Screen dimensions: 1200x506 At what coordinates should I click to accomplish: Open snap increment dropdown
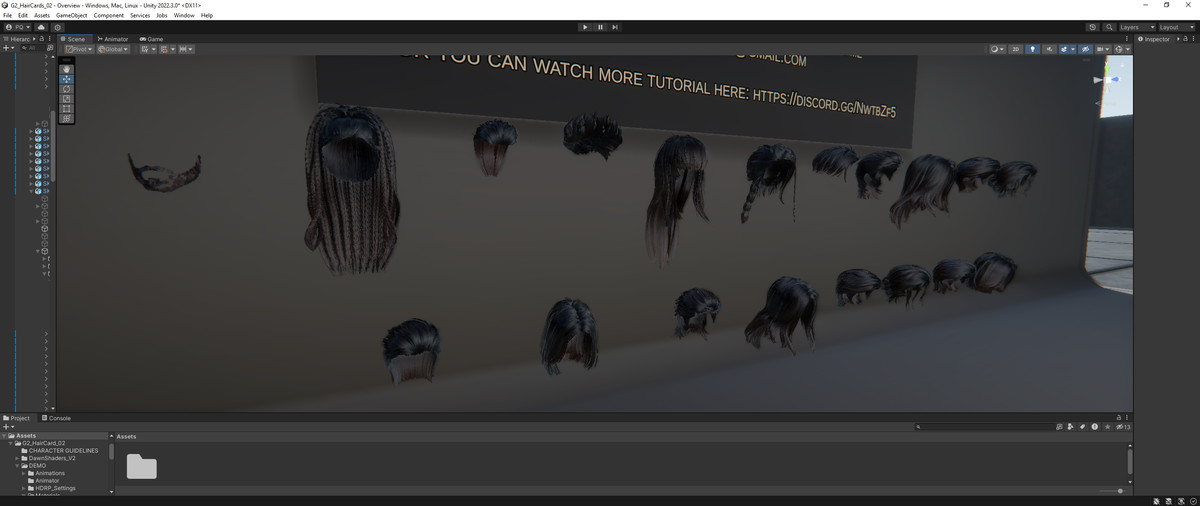(186, 49)
